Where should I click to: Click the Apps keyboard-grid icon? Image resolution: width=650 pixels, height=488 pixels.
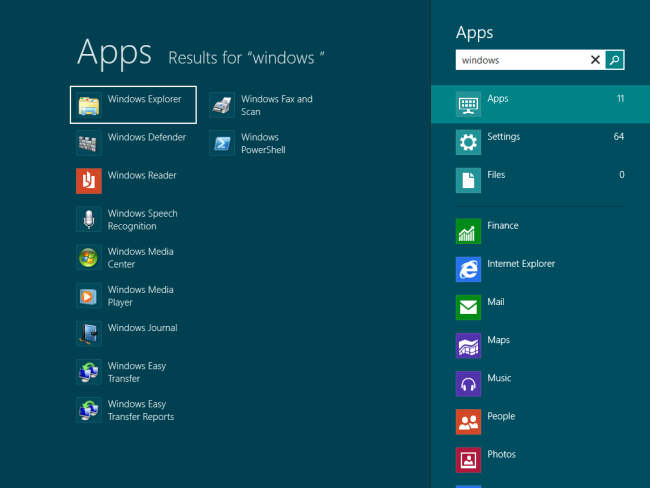pyautogui.click(x=468, y=104)
